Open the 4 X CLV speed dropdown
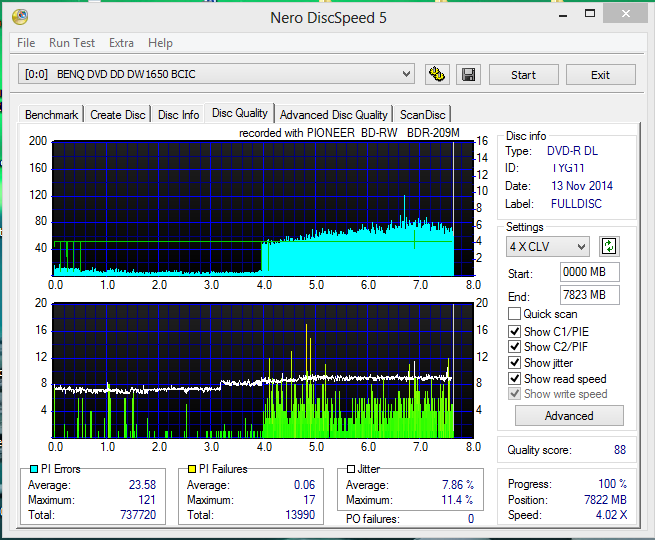Viewport: 655px width, 540px height. (x=548, y=246)
